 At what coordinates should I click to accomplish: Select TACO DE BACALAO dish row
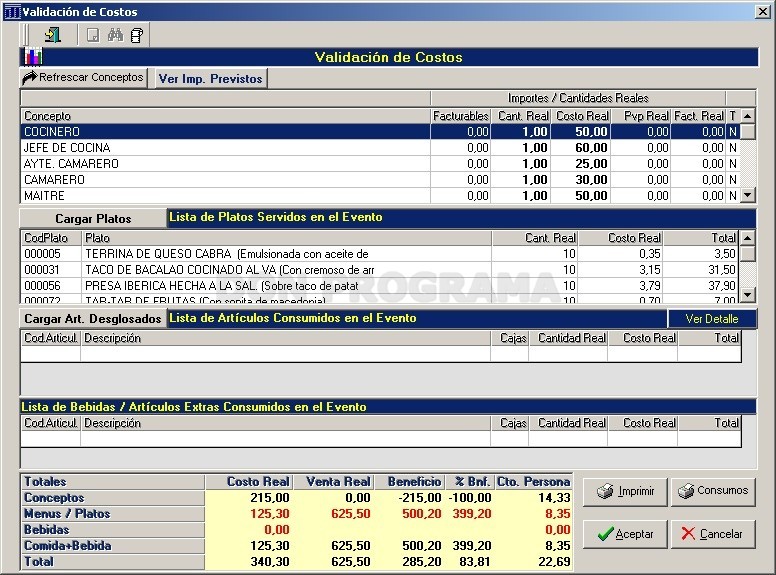tap(379, 270)
